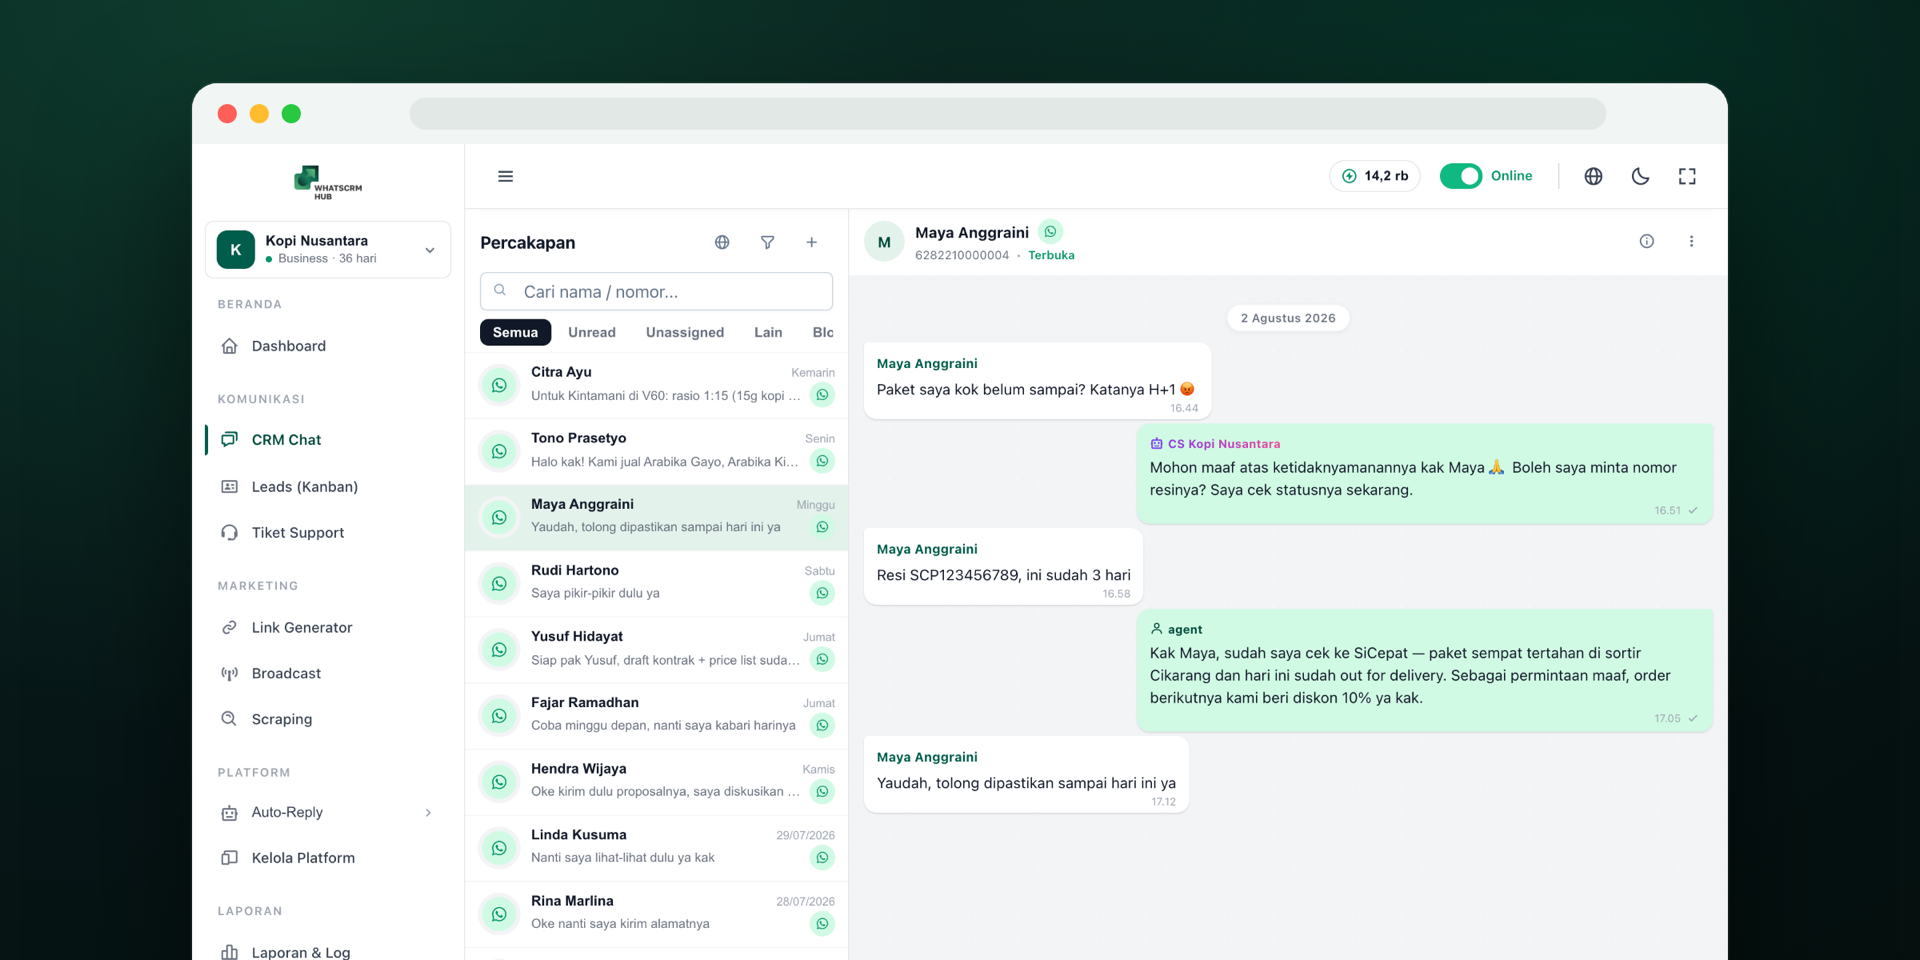Screen dimensions: 1920x960
Task: Click the browser address bar
Action: (x=1007, y=113)
